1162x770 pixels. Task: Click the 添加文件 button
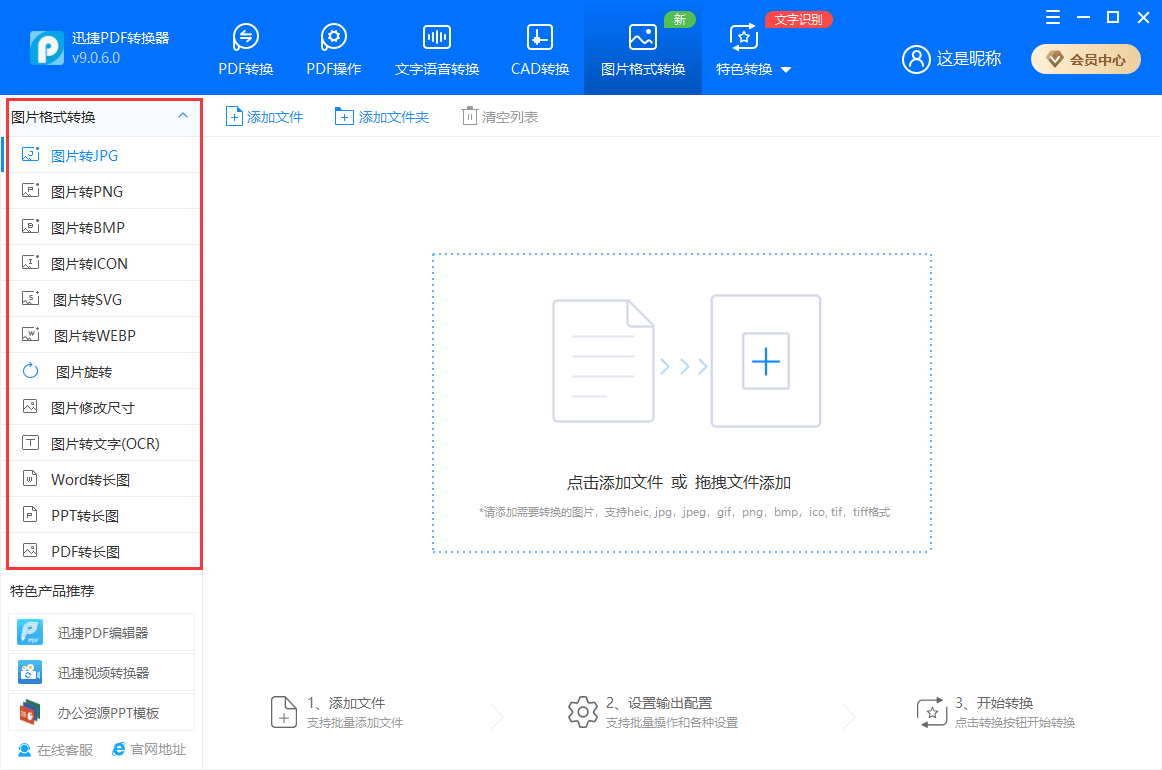tap(265, 117)
